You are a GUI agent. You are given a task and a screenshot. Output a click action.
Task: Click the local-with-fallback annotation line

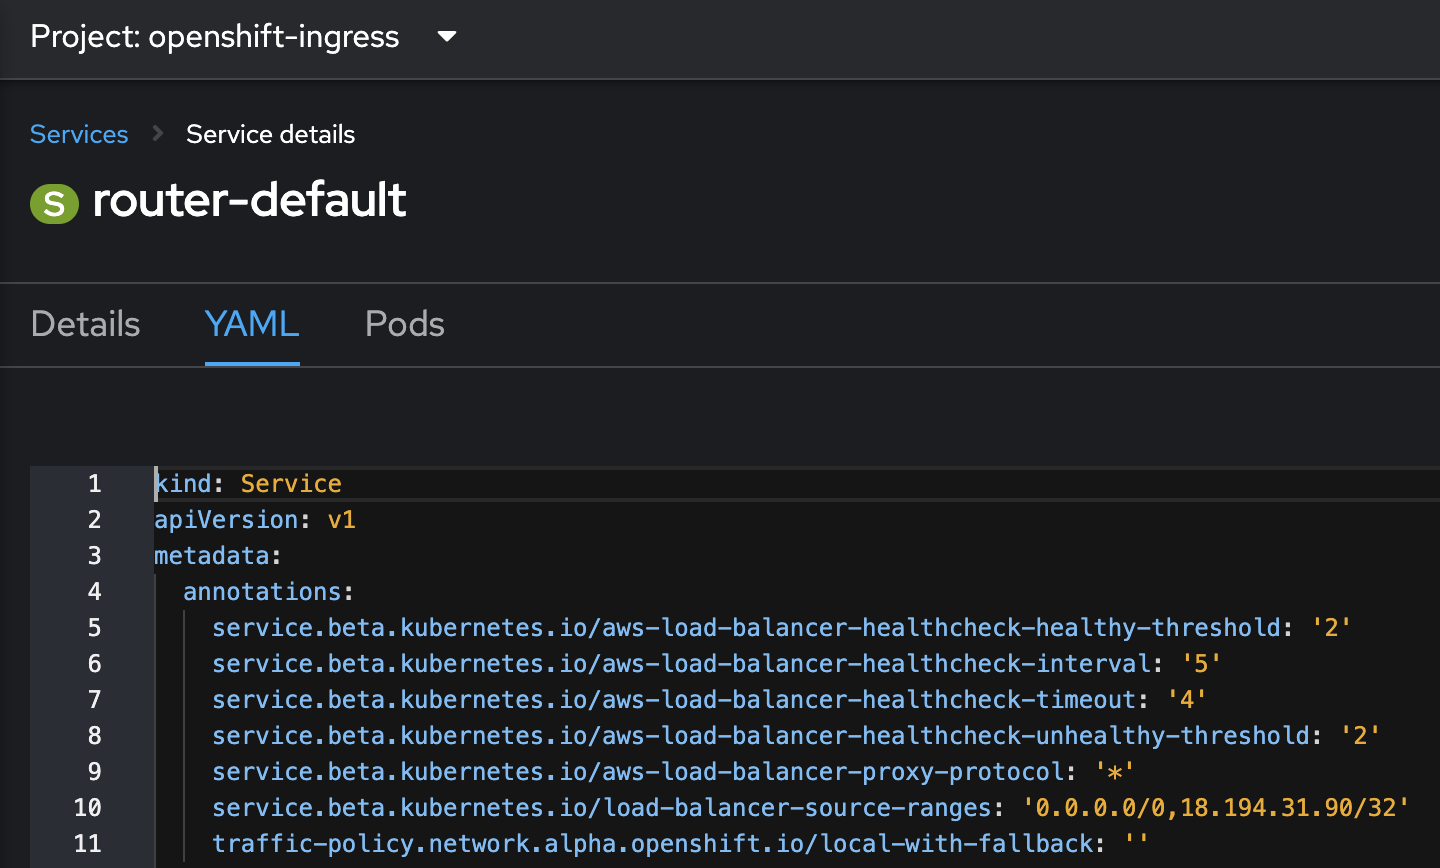(x=680, y=843)
